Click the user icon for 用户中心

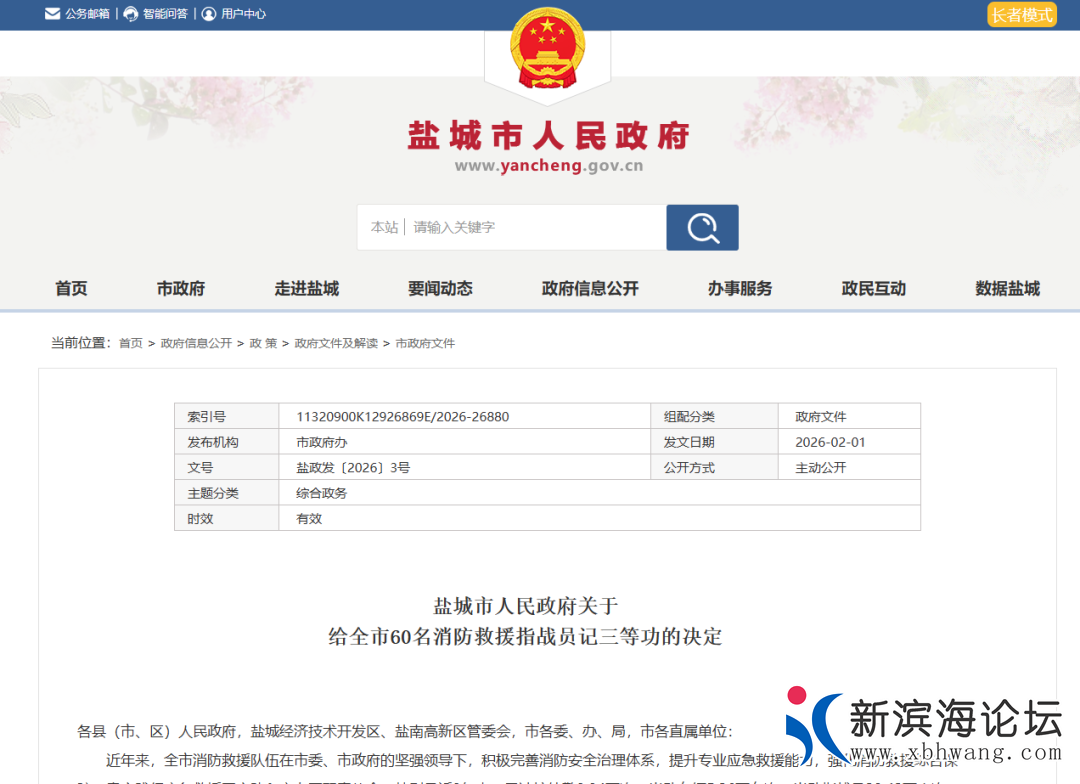click(209, 14)
